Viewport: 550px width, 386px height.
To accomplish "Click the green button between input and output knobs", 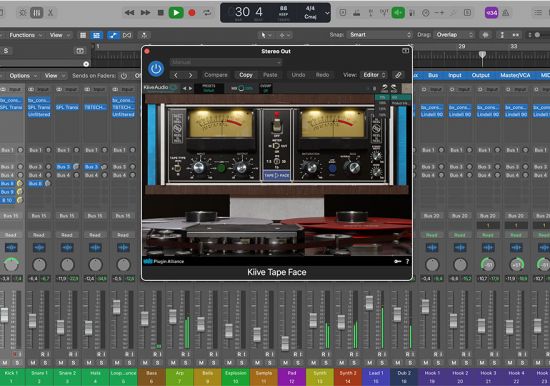I will point(221,168).
